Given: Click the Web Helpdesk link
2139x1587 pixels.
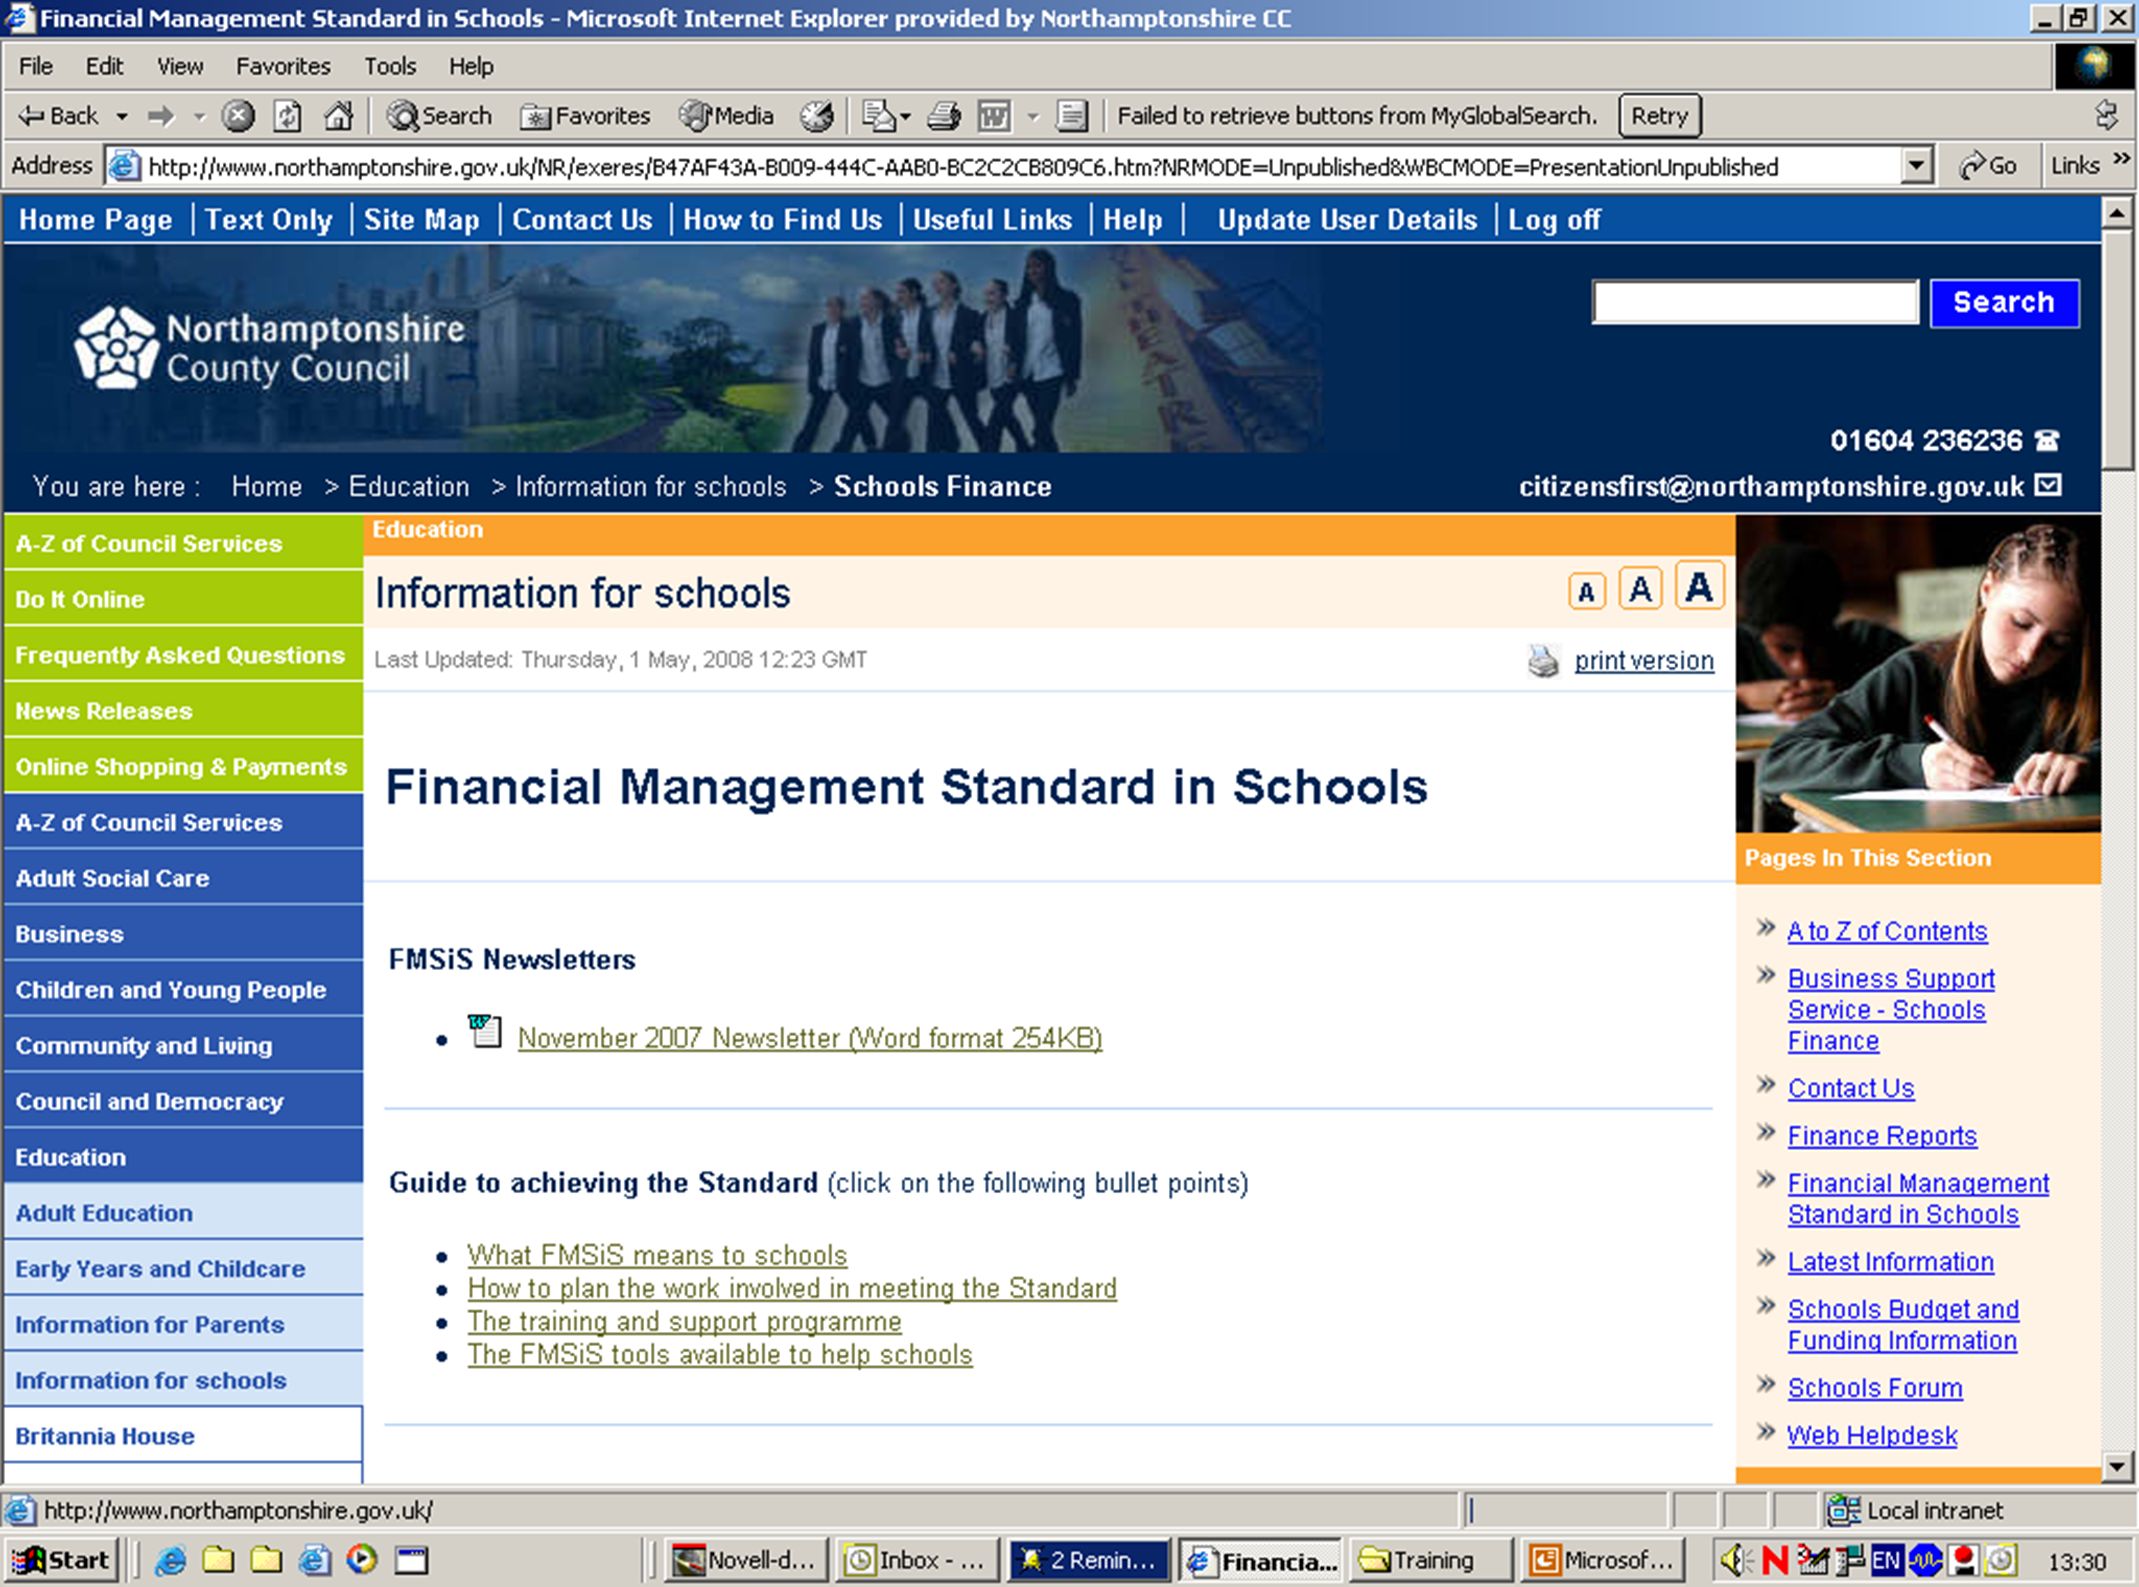Looking at the screenshot, I should click(x=1872, y=1435).
